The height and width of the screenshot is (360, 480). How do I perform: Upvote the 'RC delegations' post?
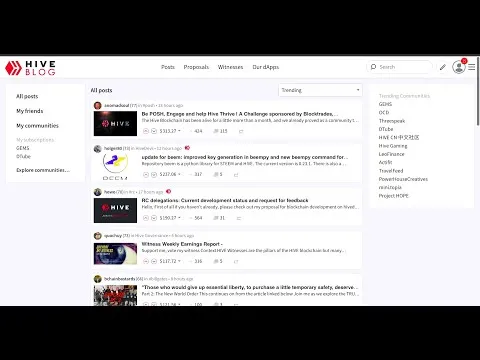pyautogui.click(x=146, y=218)
